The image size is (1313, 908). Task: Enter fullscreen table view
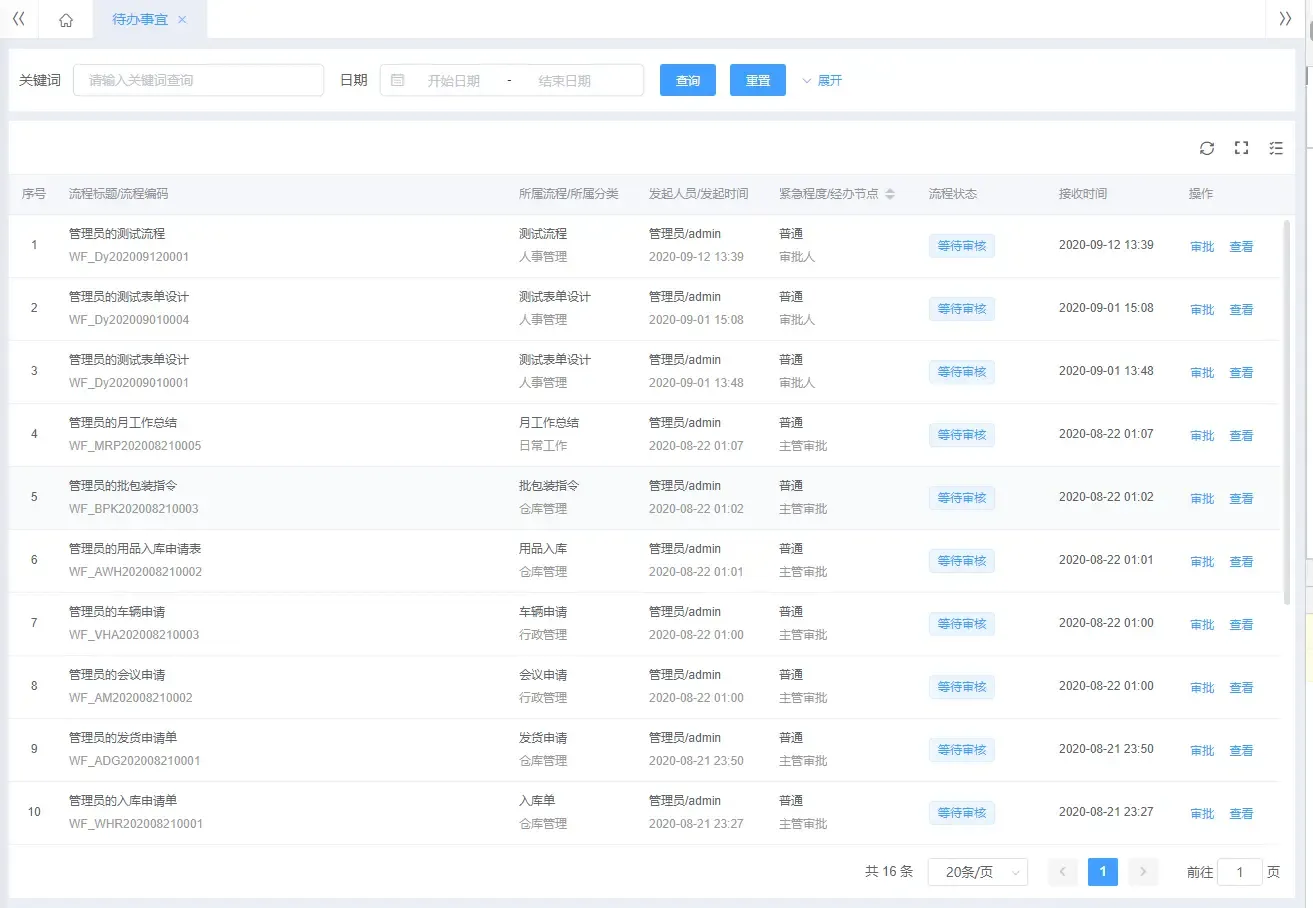[x=1241, y=148]
